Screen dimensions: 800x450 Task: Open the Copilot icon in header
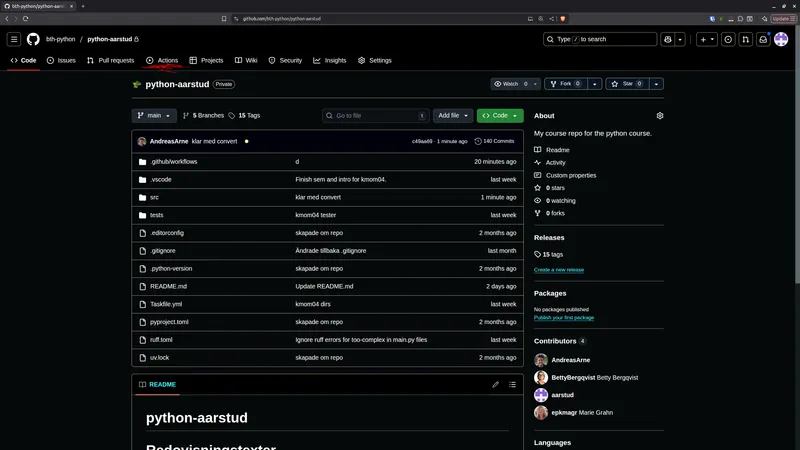click(x=667, y=39)
